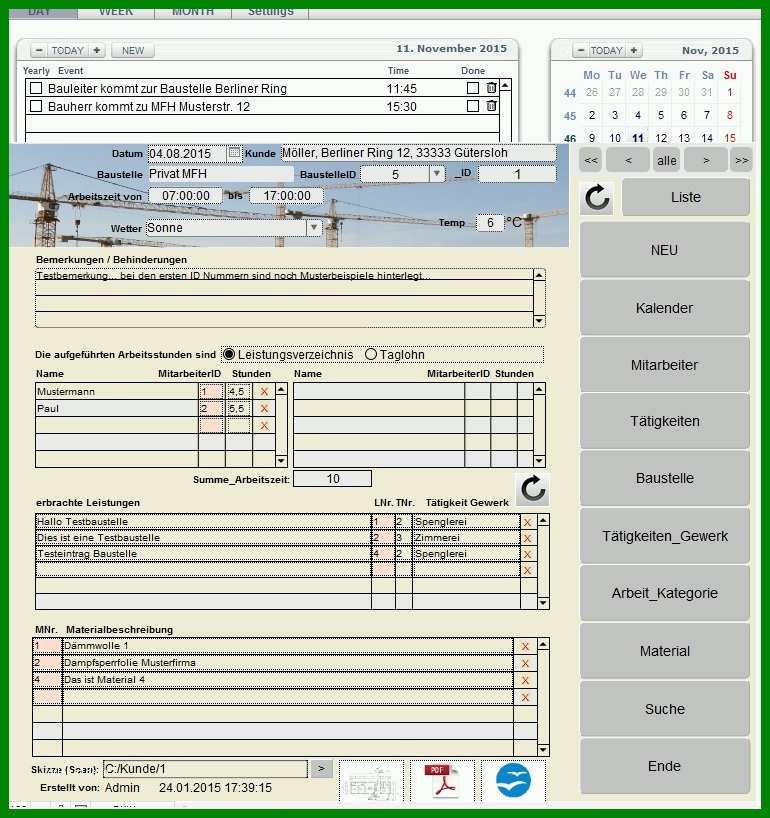Remove the Paul worker row
770x818 pixels.
[264, 408]
